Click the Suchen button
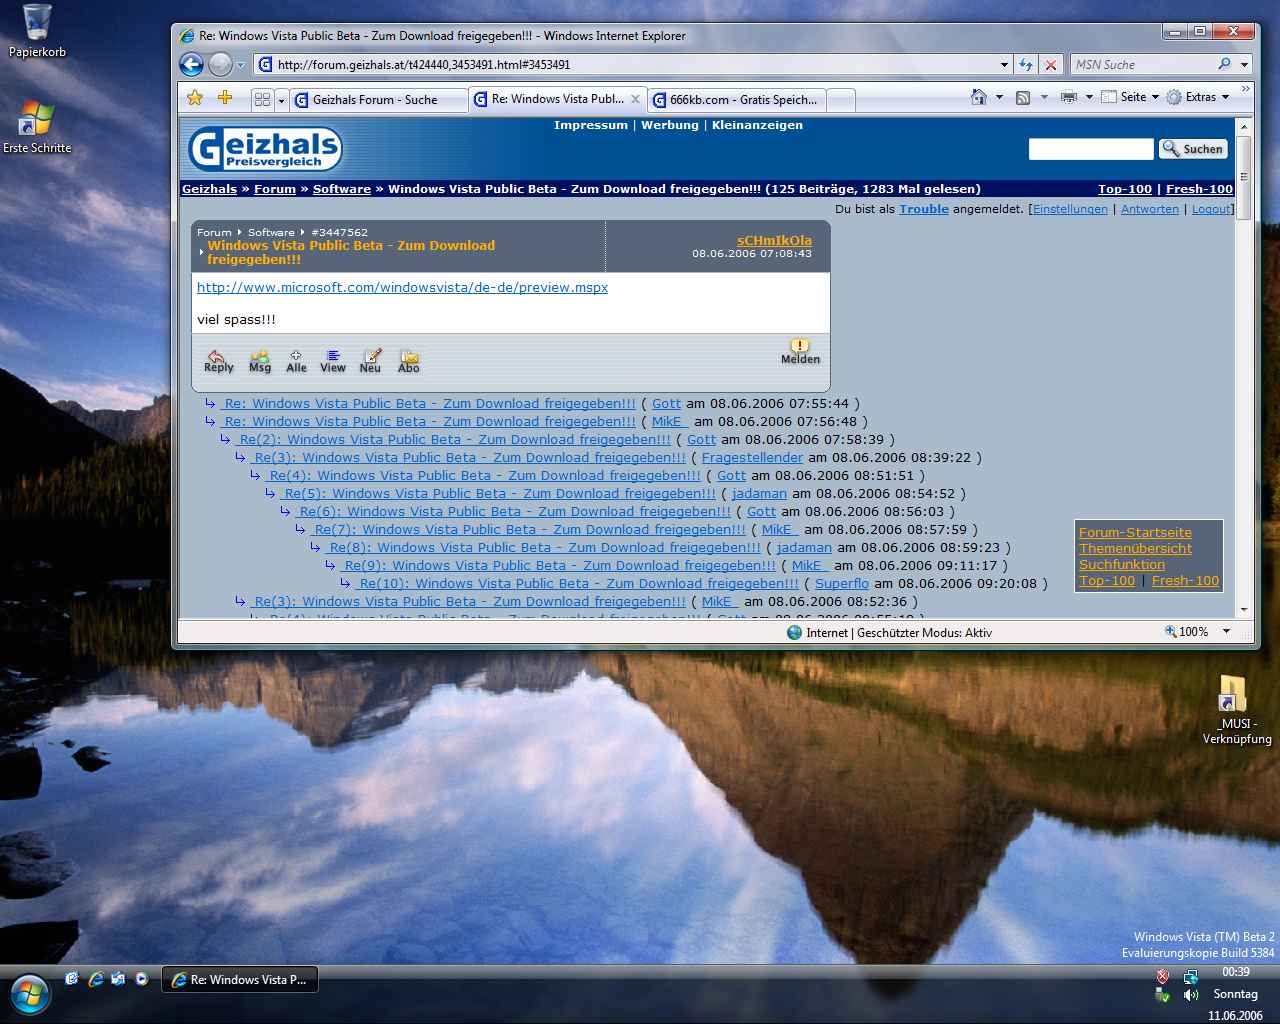Image resolution: width=1280 pixels, height=1024 pixels. click(1192, 149)
